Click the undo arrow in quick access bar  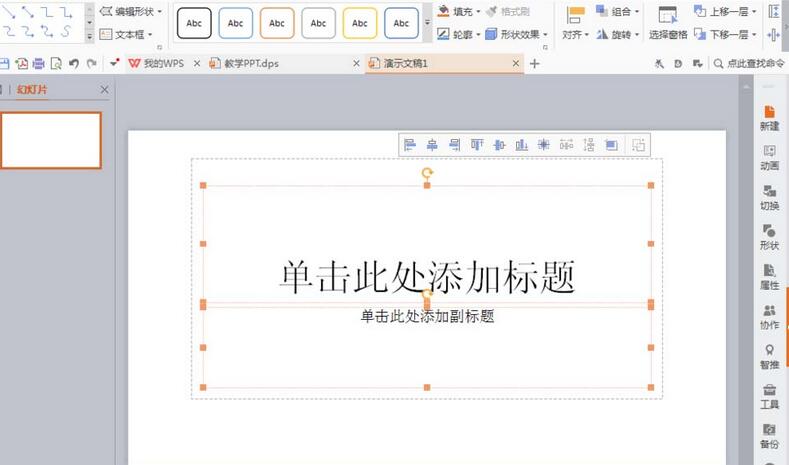pos(74,63)
